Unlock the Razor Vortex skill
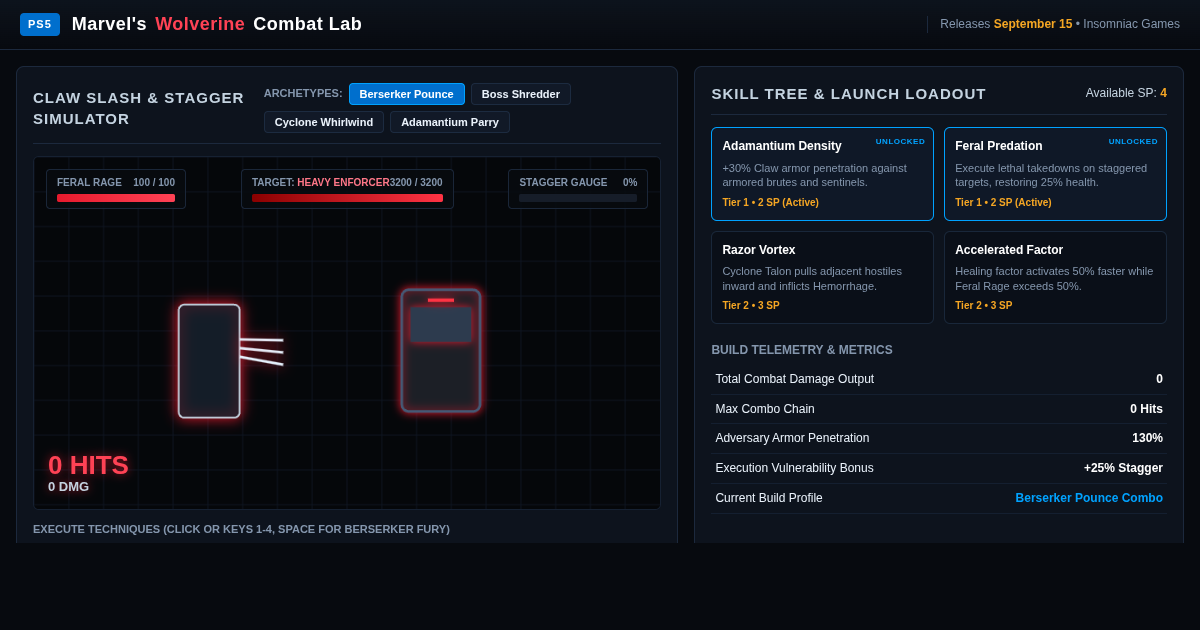 coord(822,277)
